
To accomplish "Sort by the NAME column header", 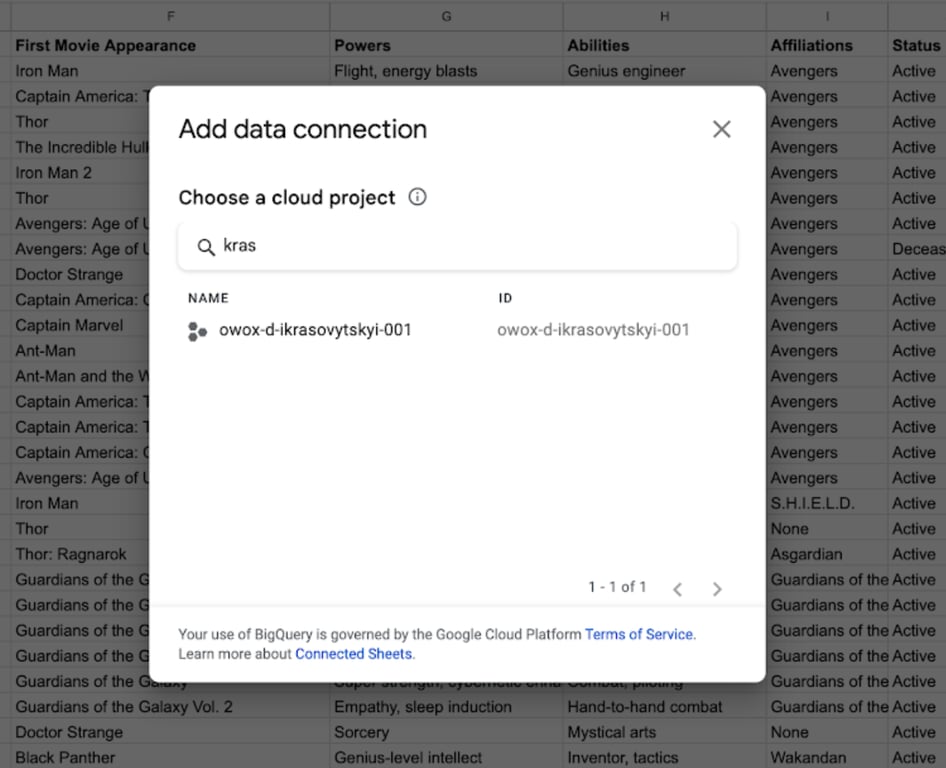I will pos(208,298).
